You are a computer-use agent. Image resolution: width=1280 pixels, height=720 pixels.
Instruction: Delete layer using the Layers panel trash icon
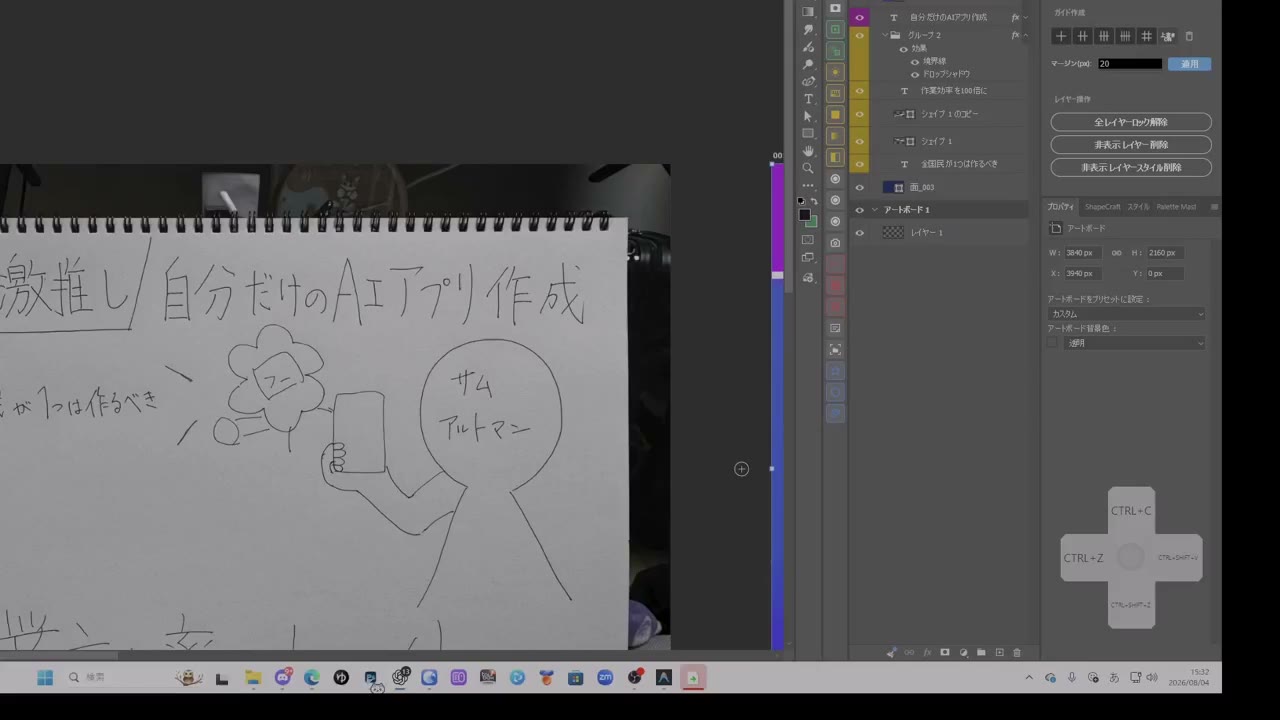(x=1017, y=653)
